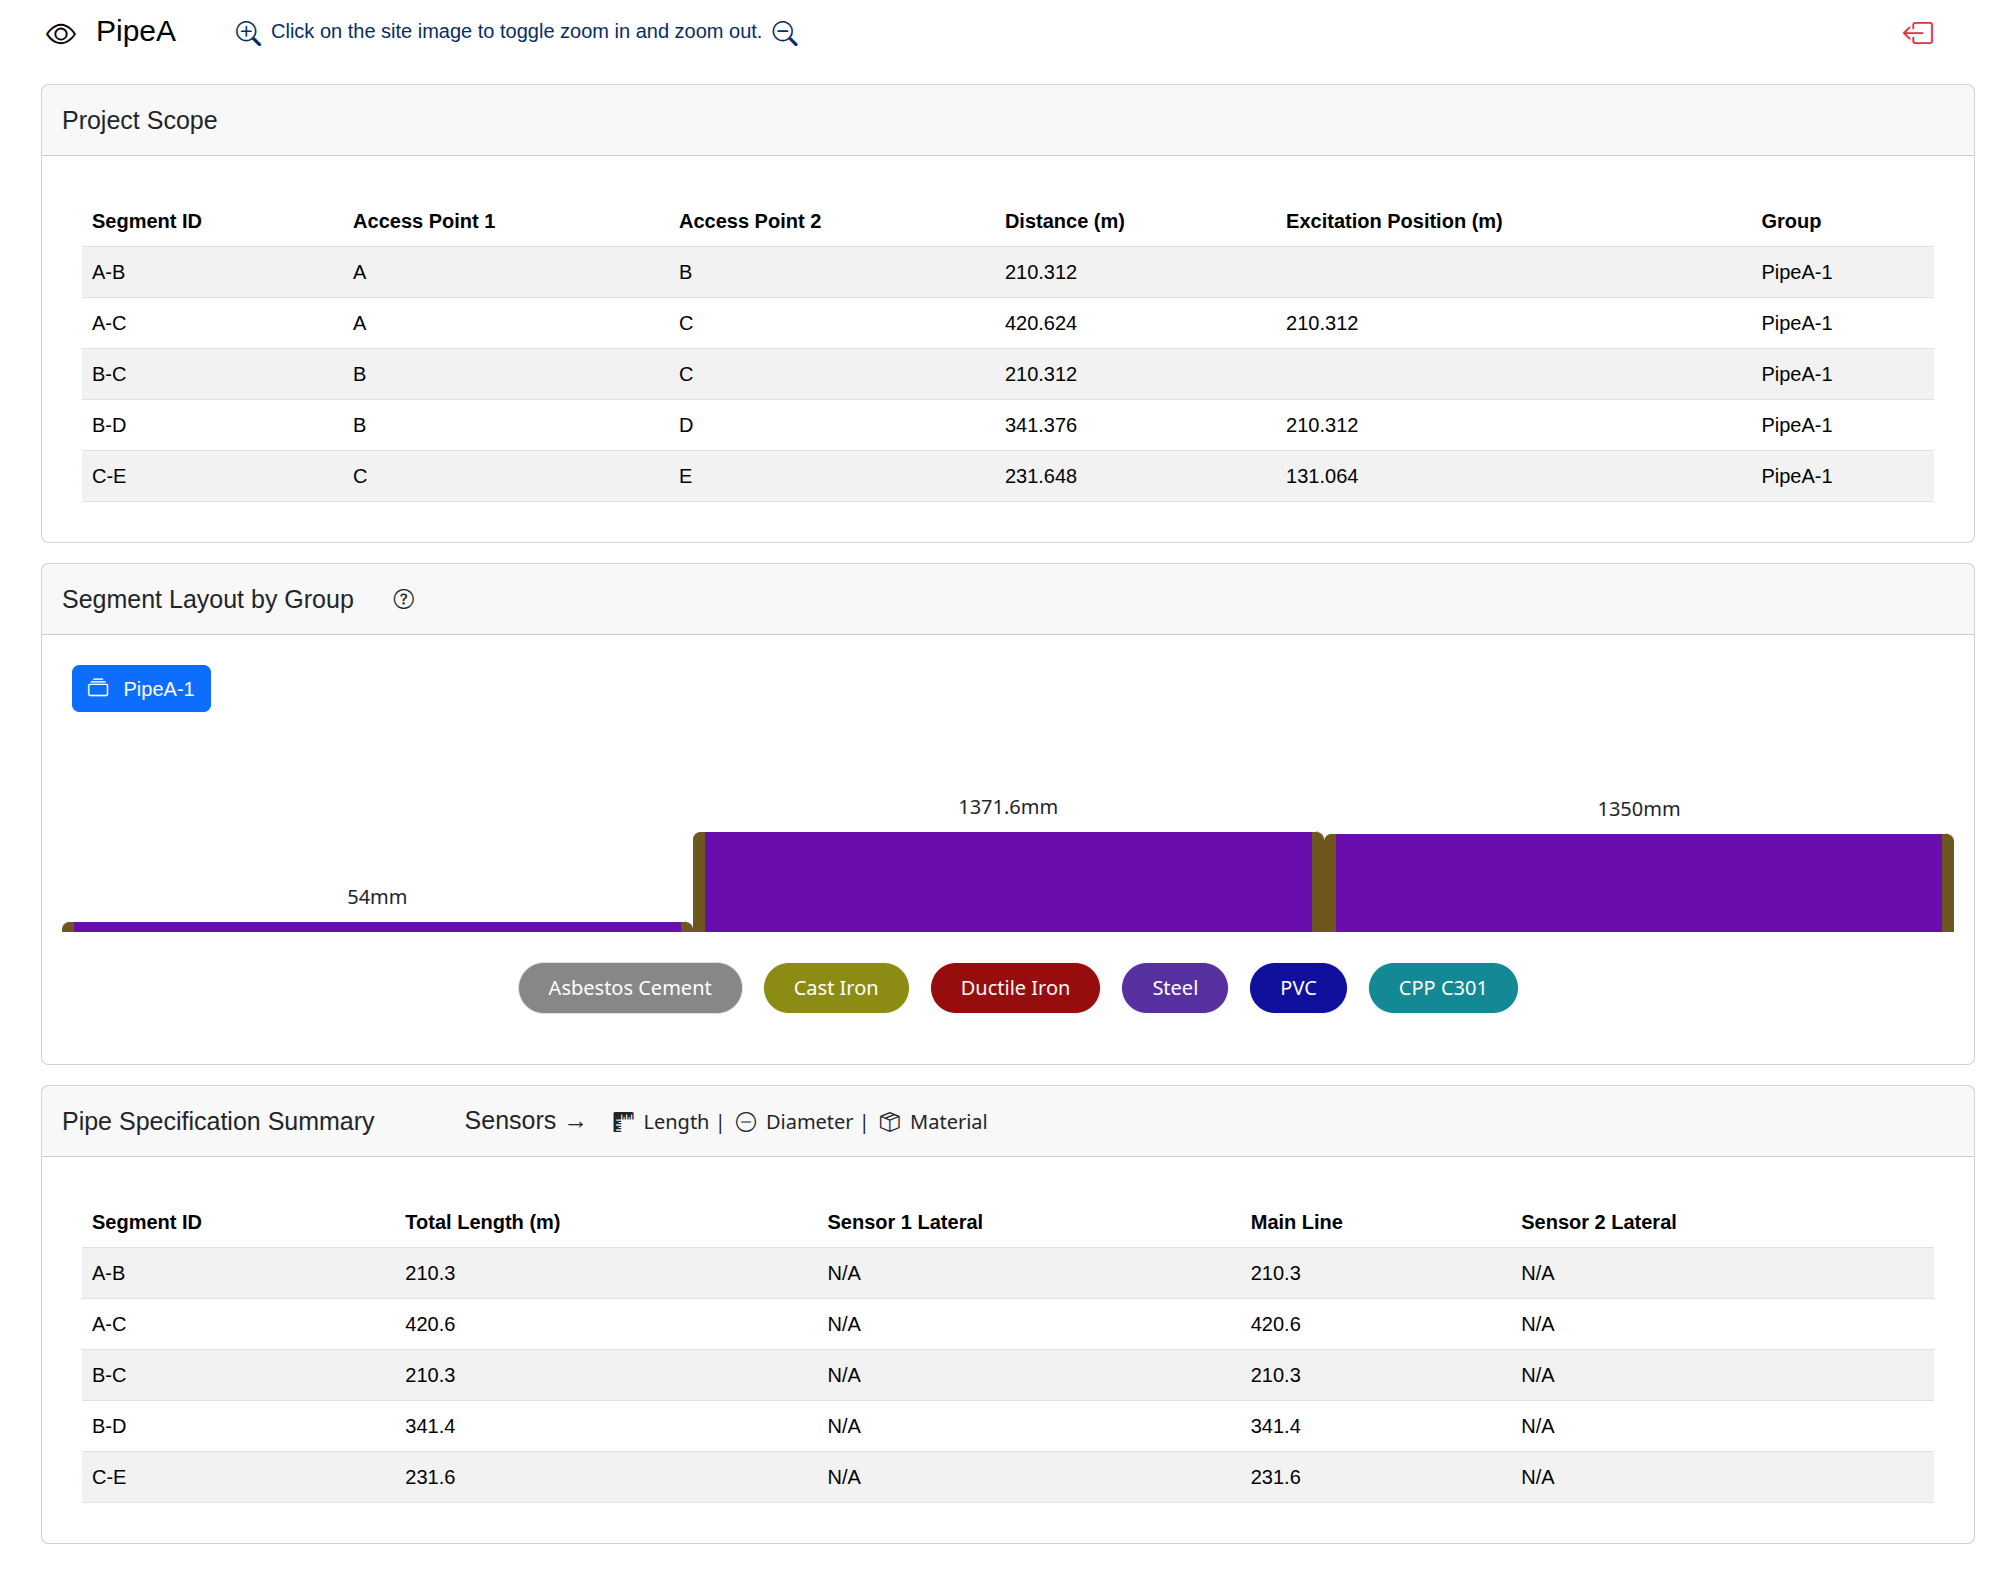Toggle the Steel material pill
Viewport: 2001px width, 1571px height.
pyautogui.click(x=1175, y=988)
